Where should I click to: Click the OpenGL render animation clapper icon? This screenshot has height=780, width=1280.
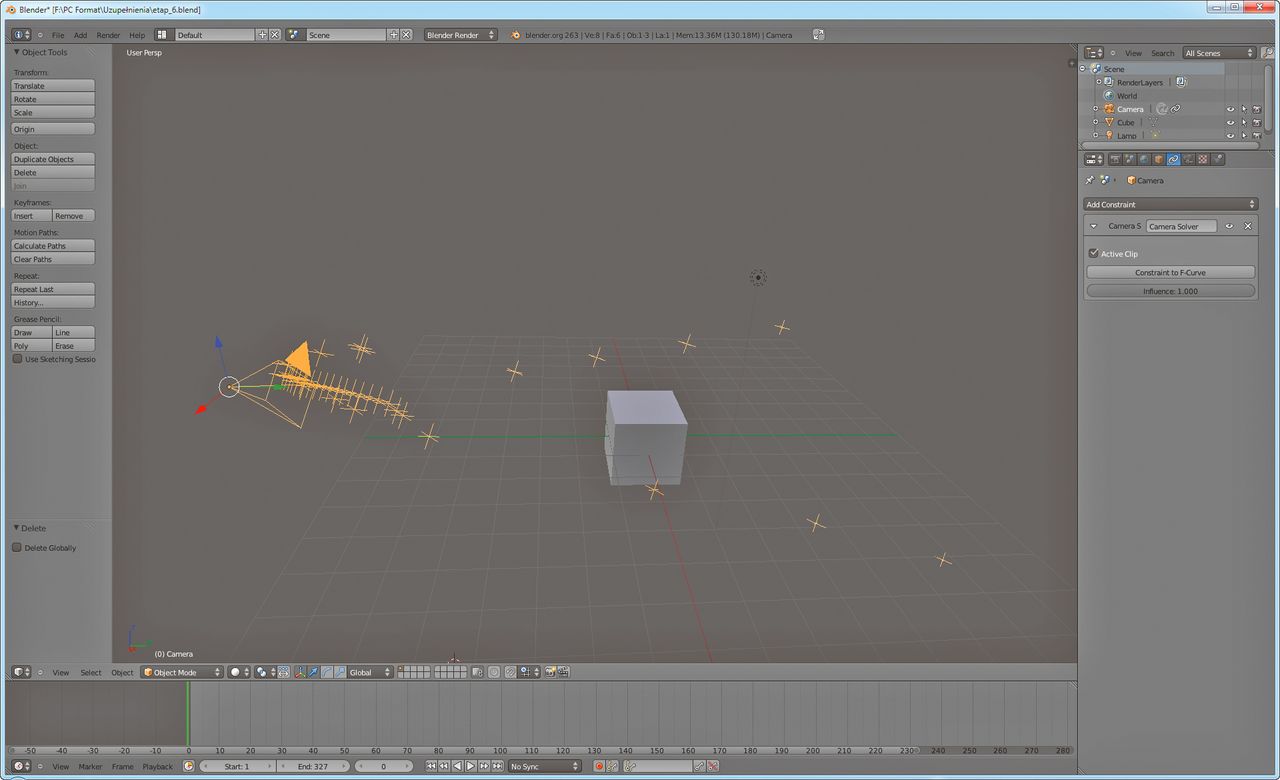[563, 672]
